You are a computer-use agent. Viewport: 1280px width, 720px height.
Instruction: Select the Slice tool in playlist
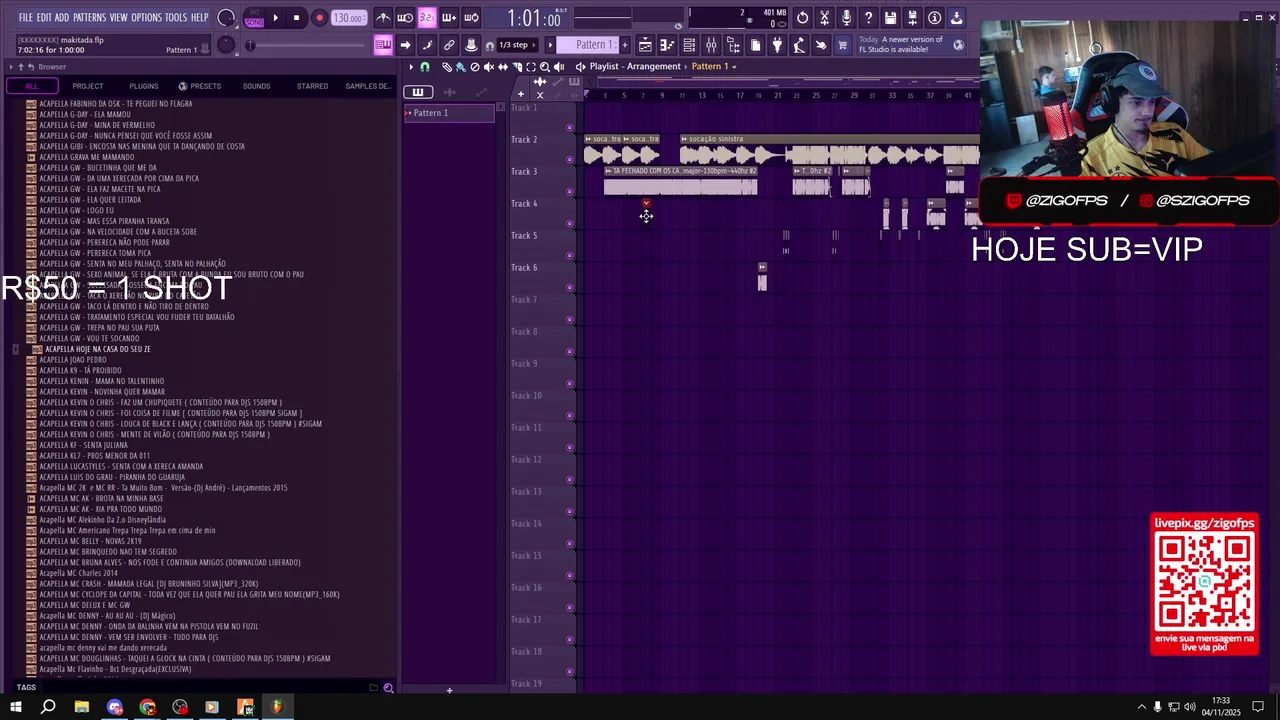tap(517, 67)
